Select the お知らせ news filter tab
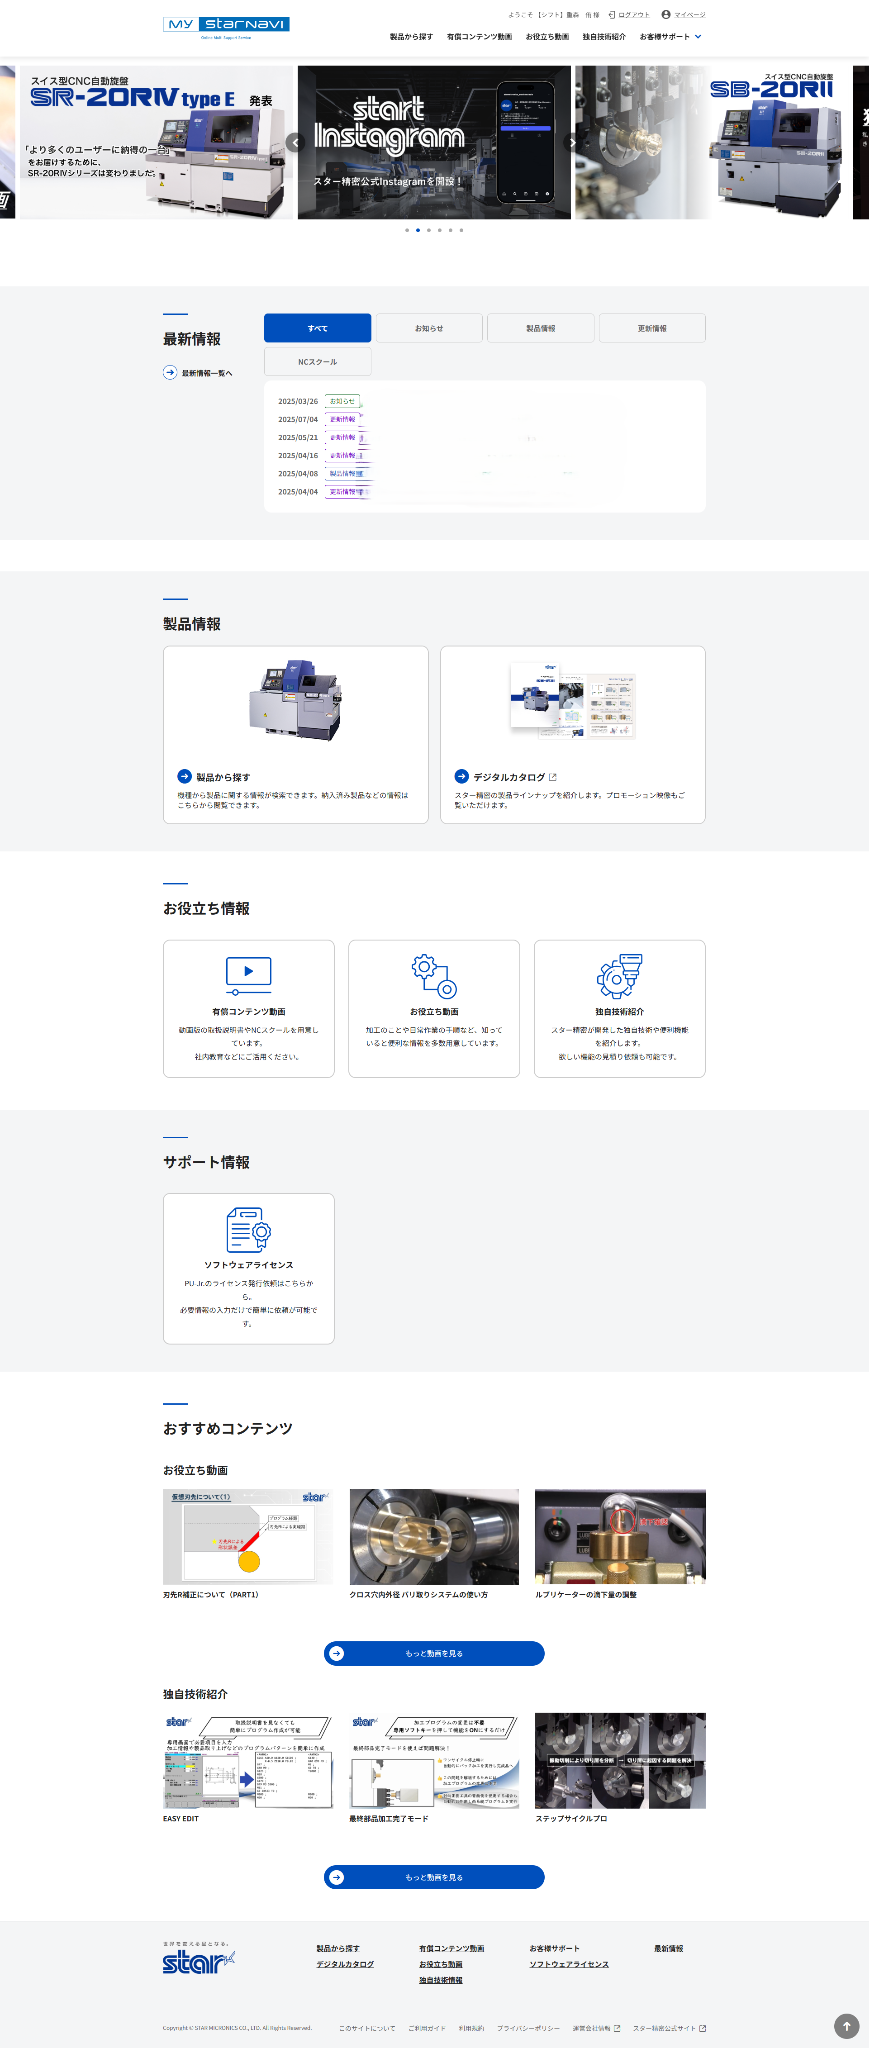869x2048 pixels. tap(429, 328)
